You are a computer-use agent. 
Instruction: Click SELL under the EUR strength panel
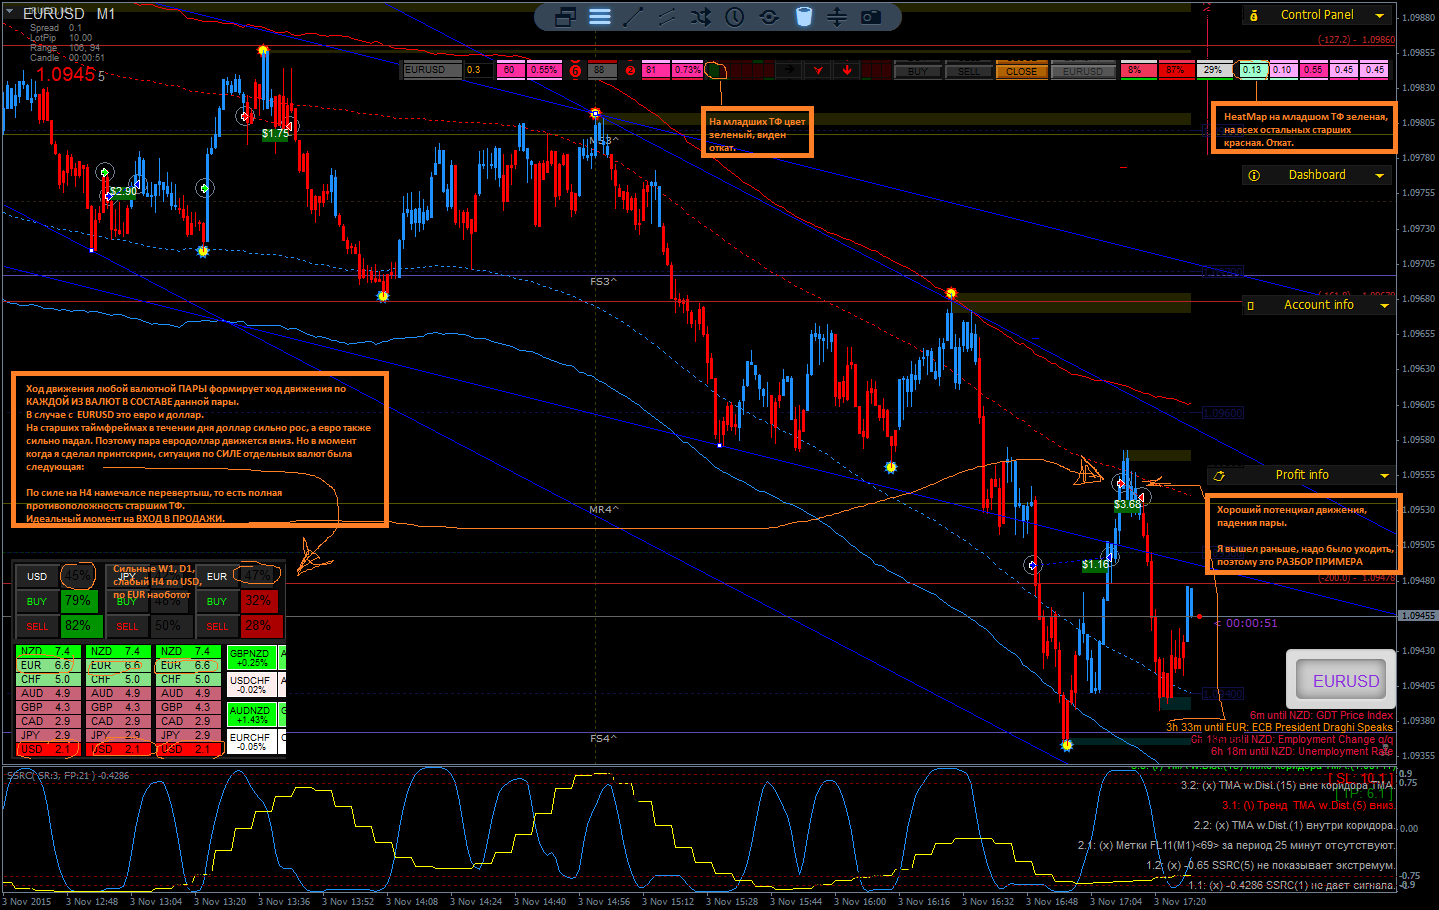click(x=217, y=627)
